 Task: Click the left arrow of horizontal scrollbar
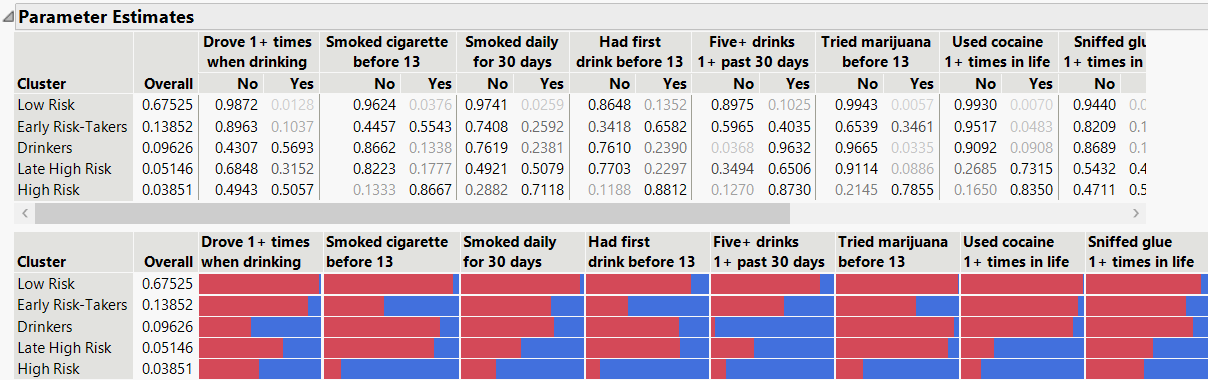coord(23,213)
